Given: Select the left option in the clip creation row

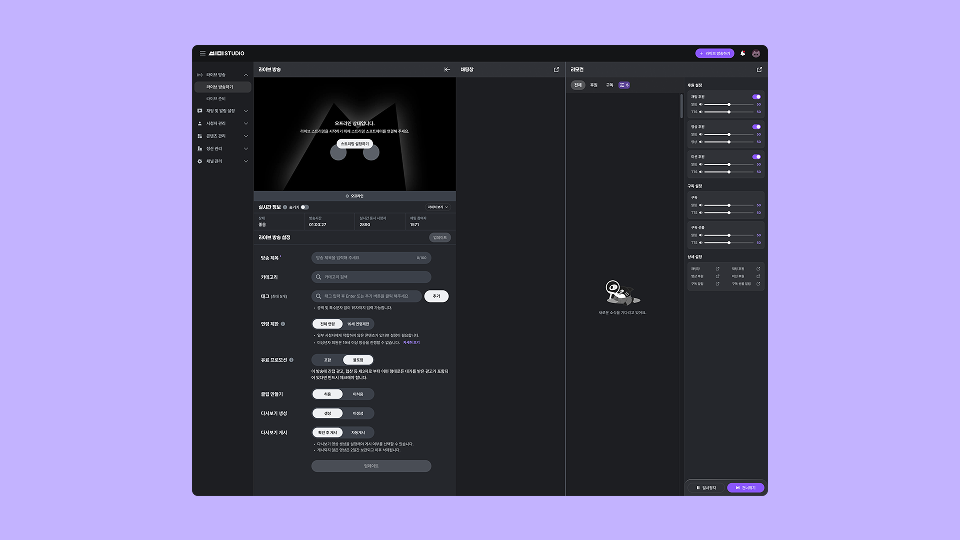Looking at the screenshot, I should click(328, 394).
